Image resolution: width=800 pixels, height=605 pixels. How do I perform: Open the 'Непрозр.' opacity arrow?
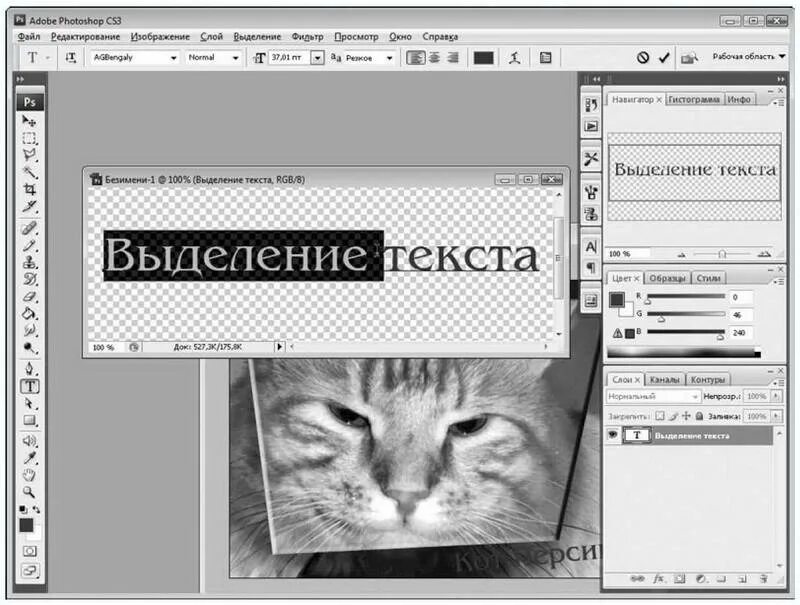pyautogui.click(x=777, y=396)
